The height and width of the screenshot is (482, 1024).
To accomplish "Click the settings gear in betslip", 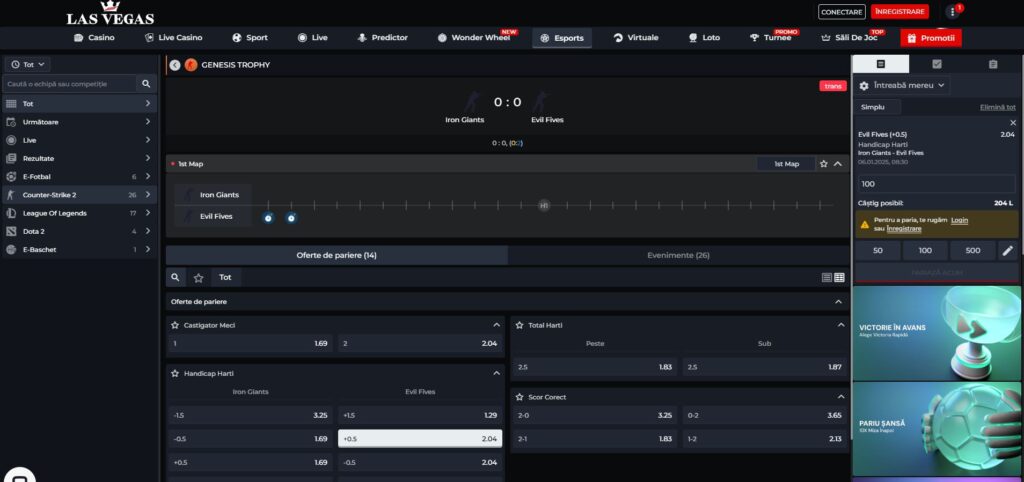I will click(864, 86).
